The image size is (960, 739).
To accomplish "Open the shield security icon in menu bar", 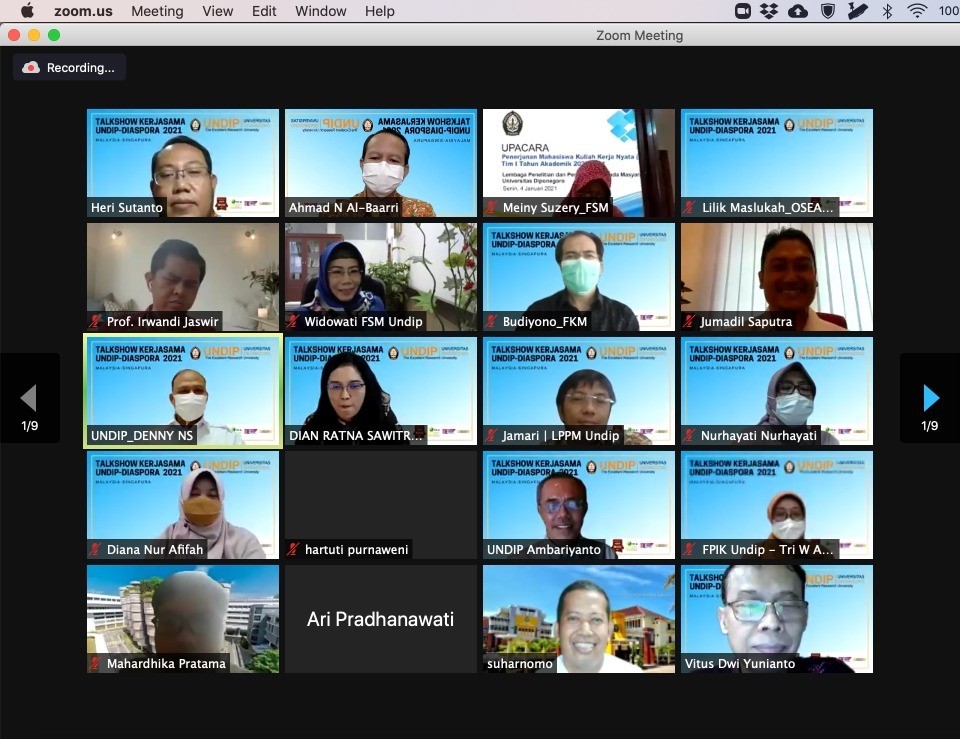I will coord(828,11).
